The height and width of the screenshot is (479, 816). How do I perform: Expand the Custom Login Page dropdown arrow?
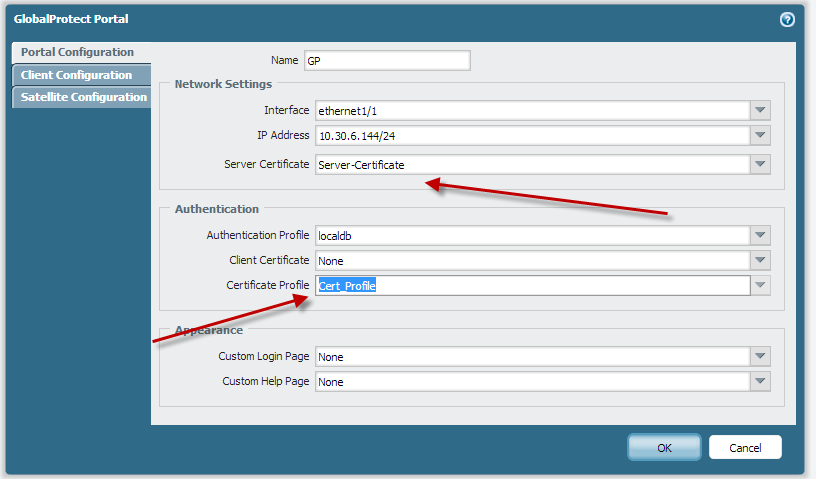point(760,356)
